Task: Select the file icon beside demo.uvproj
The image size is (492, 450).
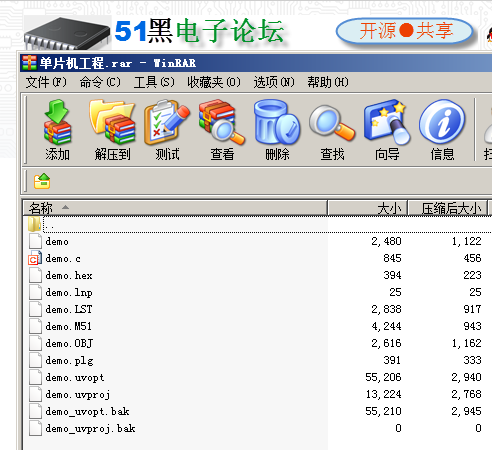Action: [x=35, y=394]
